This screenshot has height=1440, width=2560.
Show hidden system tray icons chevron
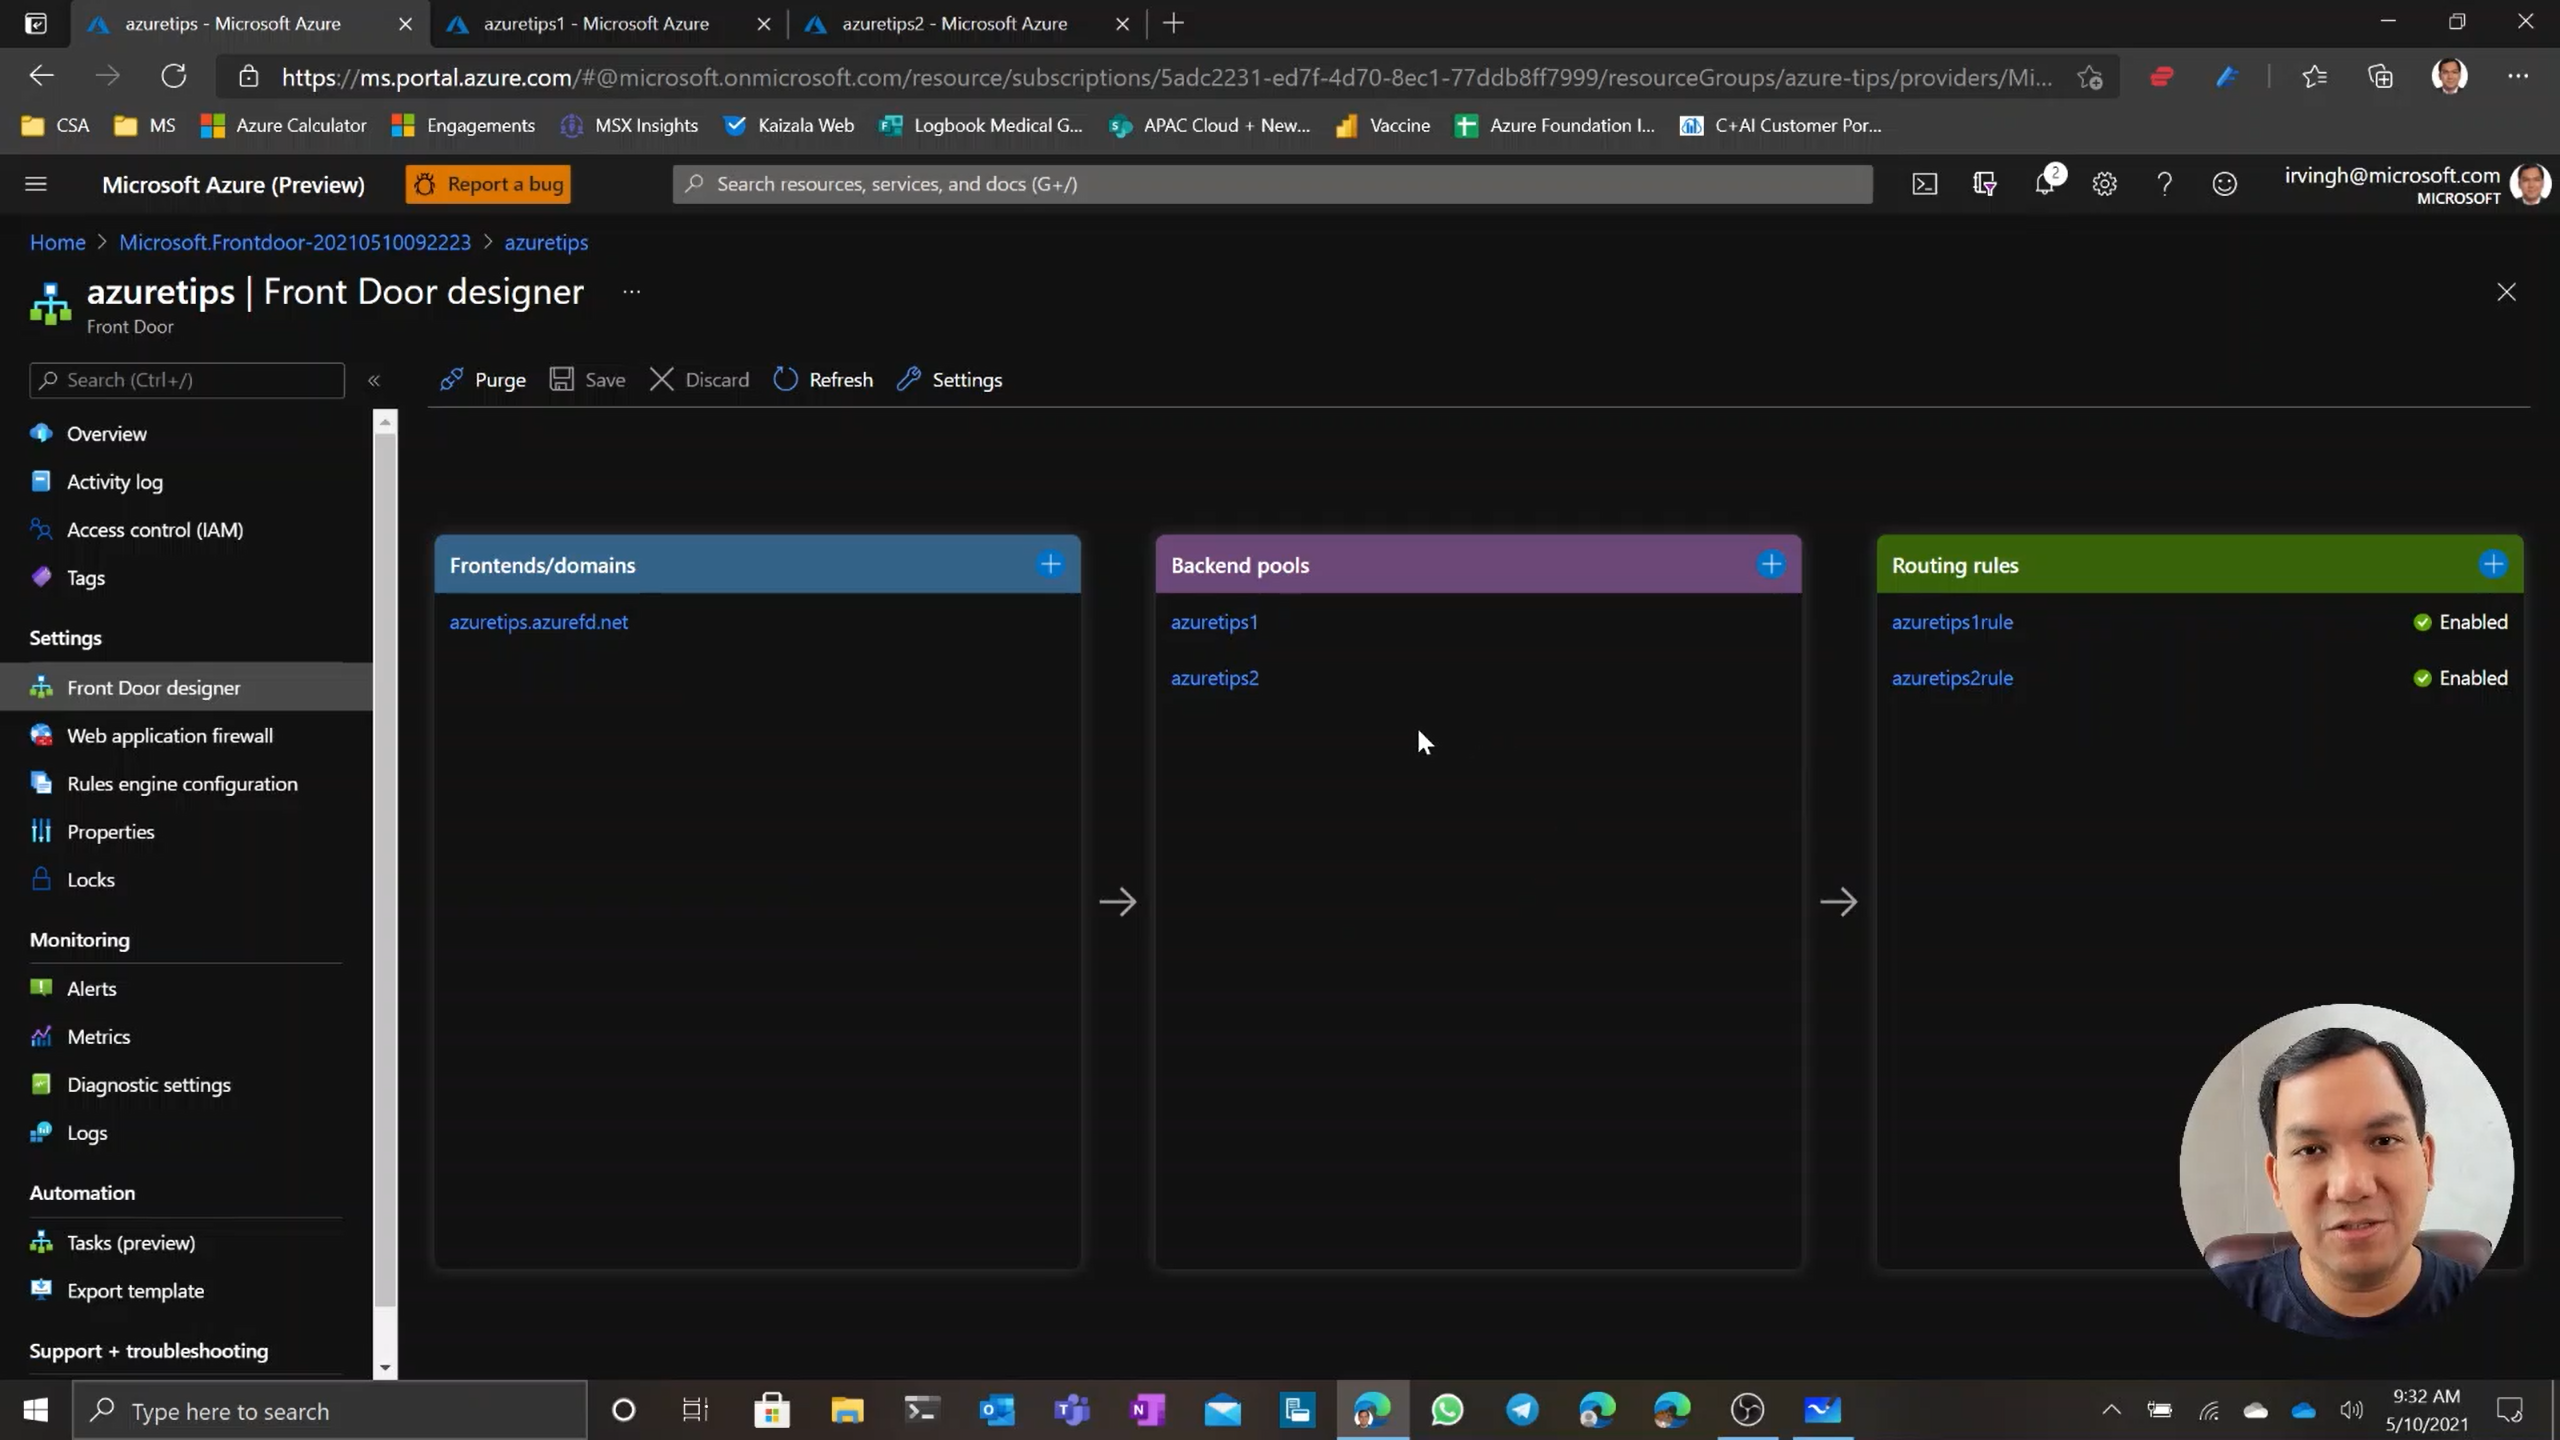coord(2111,1410)
